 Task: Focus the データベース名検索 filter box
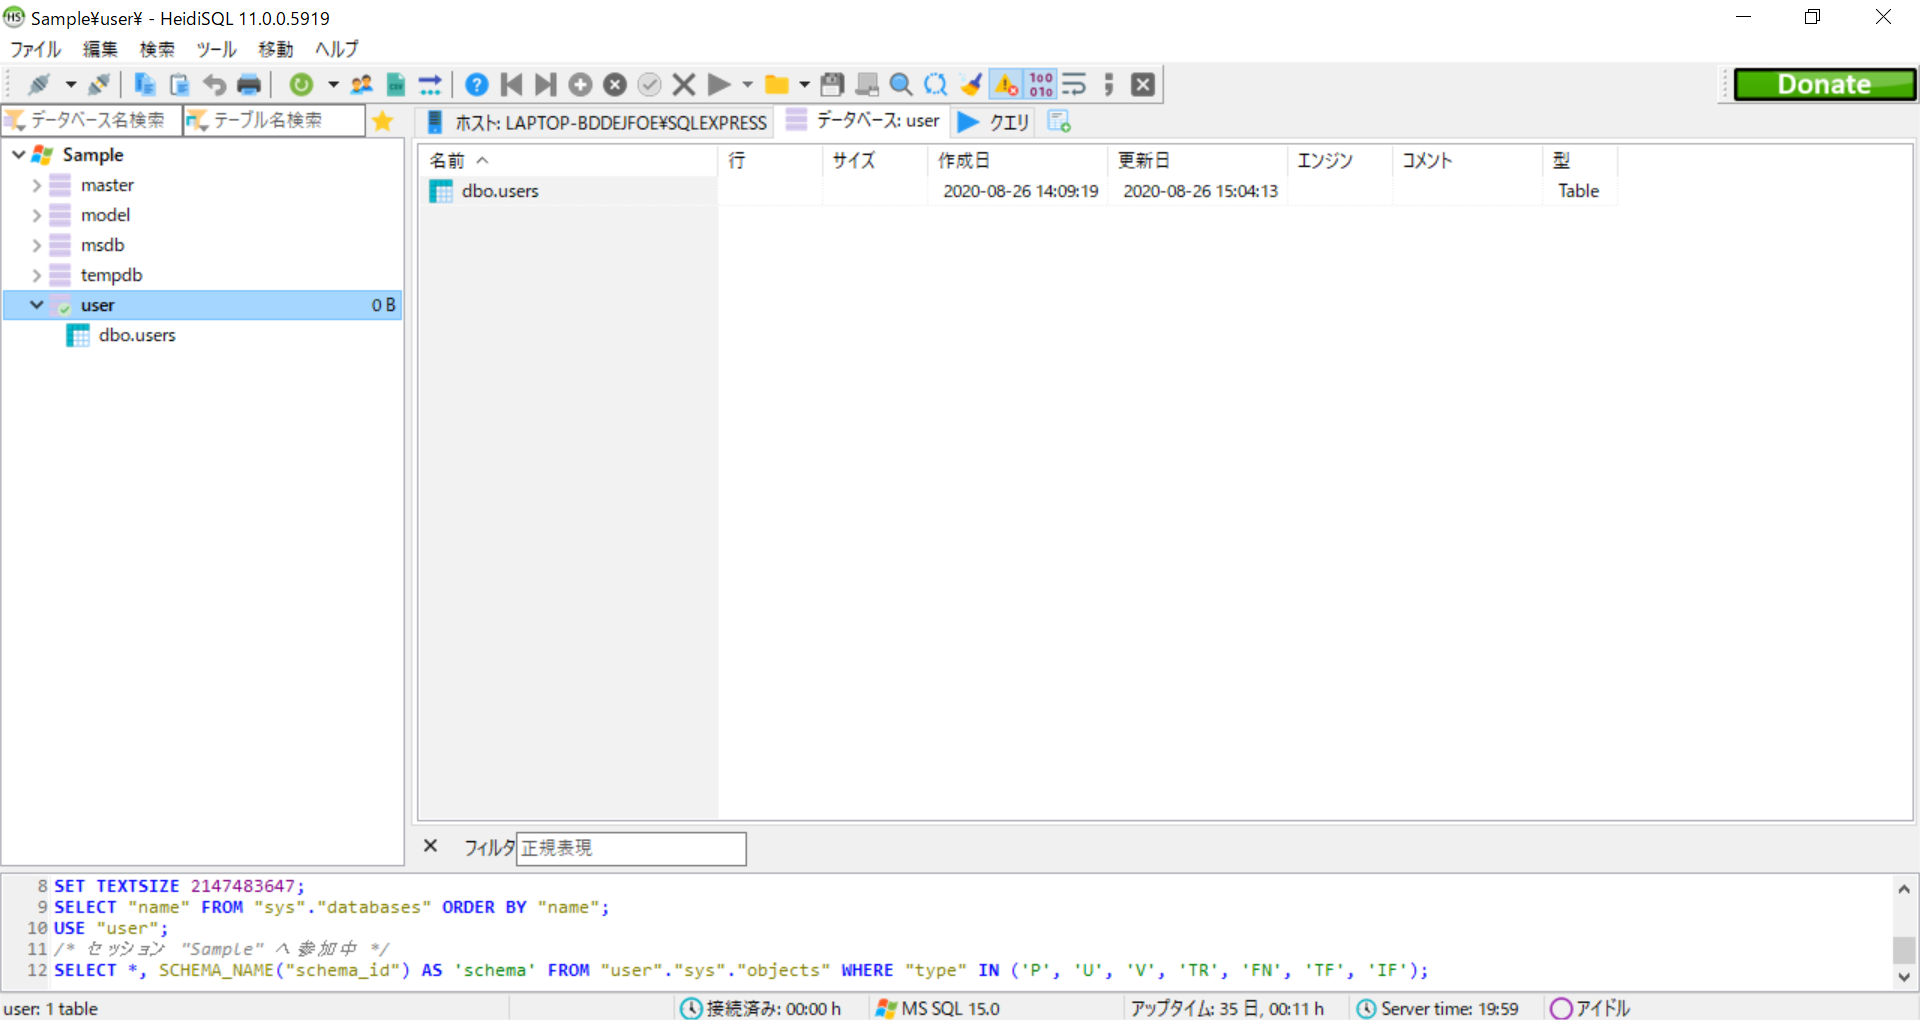[92, 121]
